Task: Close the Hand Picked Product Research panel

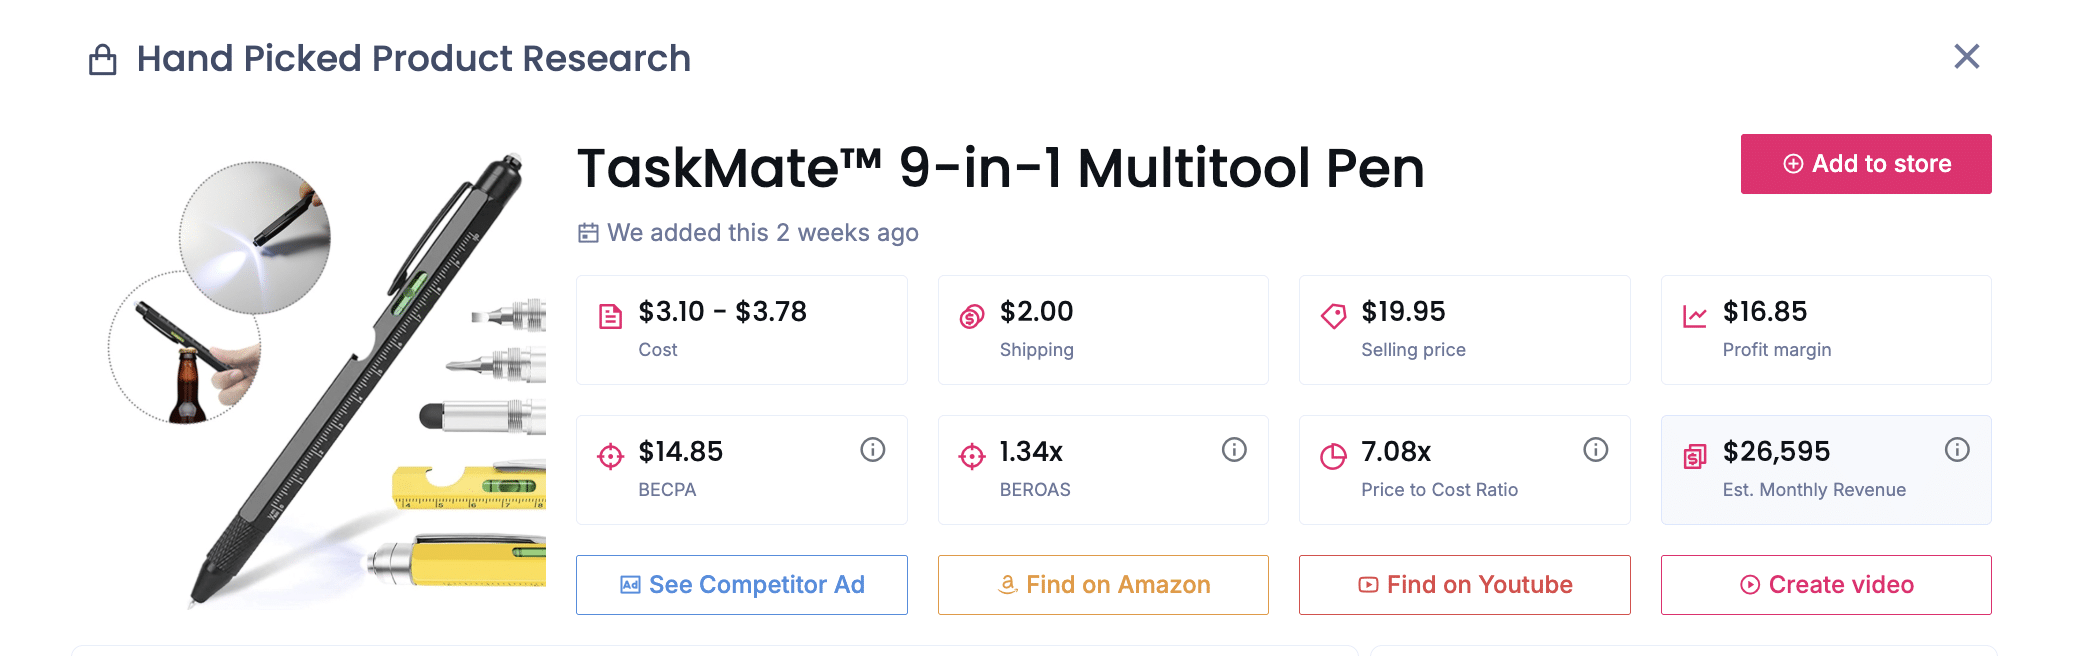Action: pyautogui.click(x=1966, y=57)
